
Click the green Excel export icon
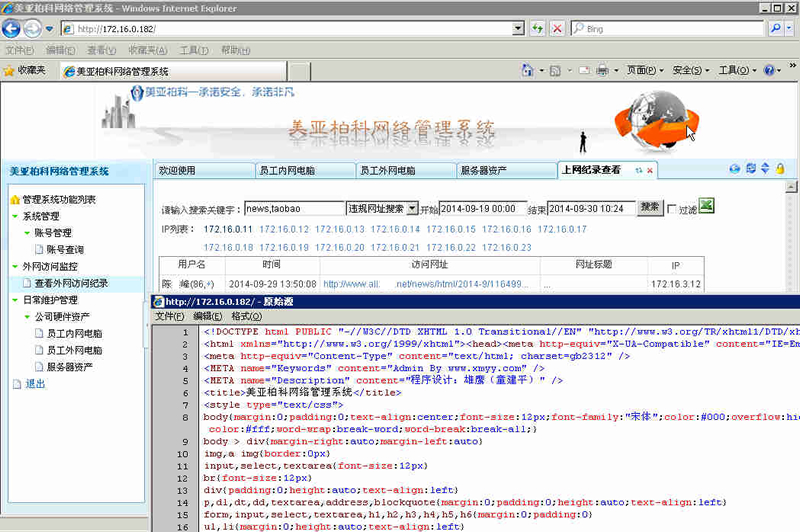[706, 206]
